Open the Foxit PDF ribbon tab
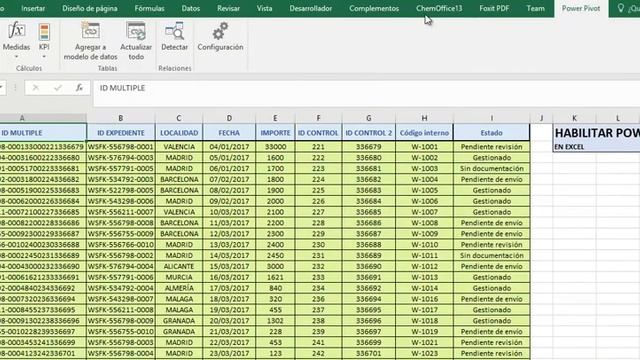The width and height of the screenshot is (640, 360). click(494, 8)
